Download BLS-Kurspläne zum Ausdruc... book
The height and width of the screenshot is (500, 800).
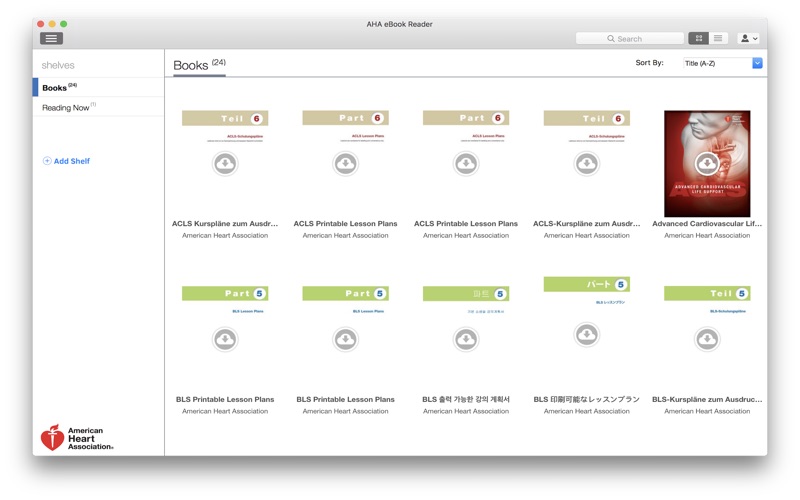pos(707,339)
